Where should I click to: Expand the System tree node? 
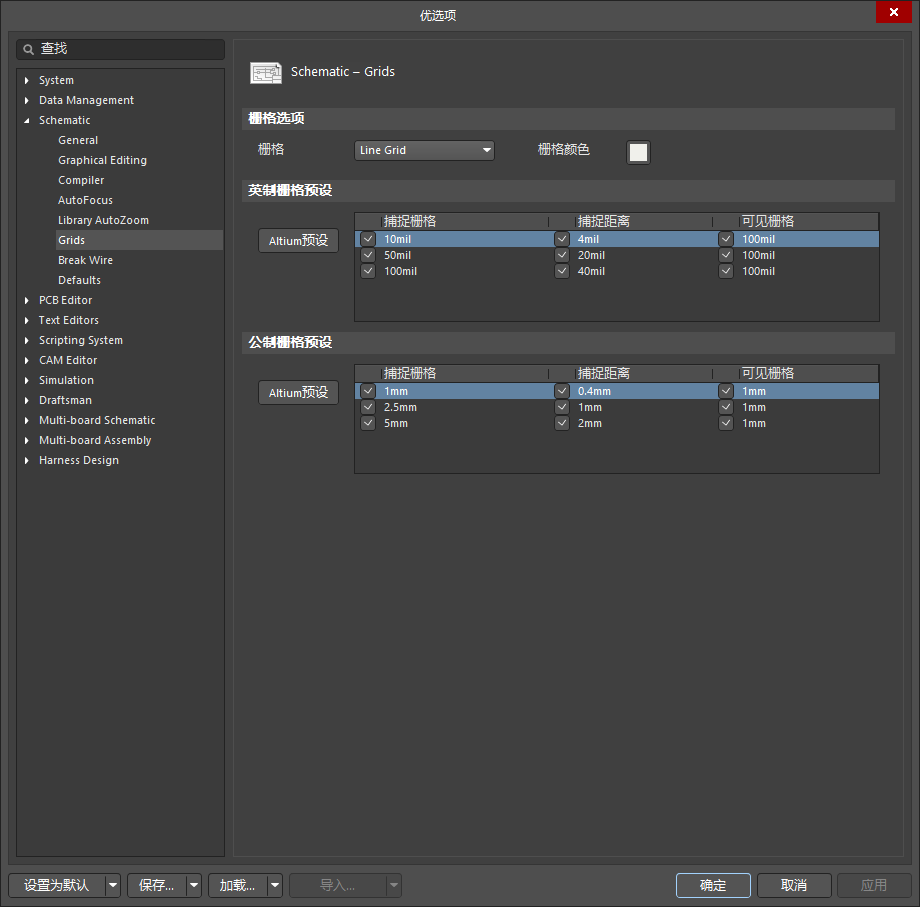(x=27, y=80)
